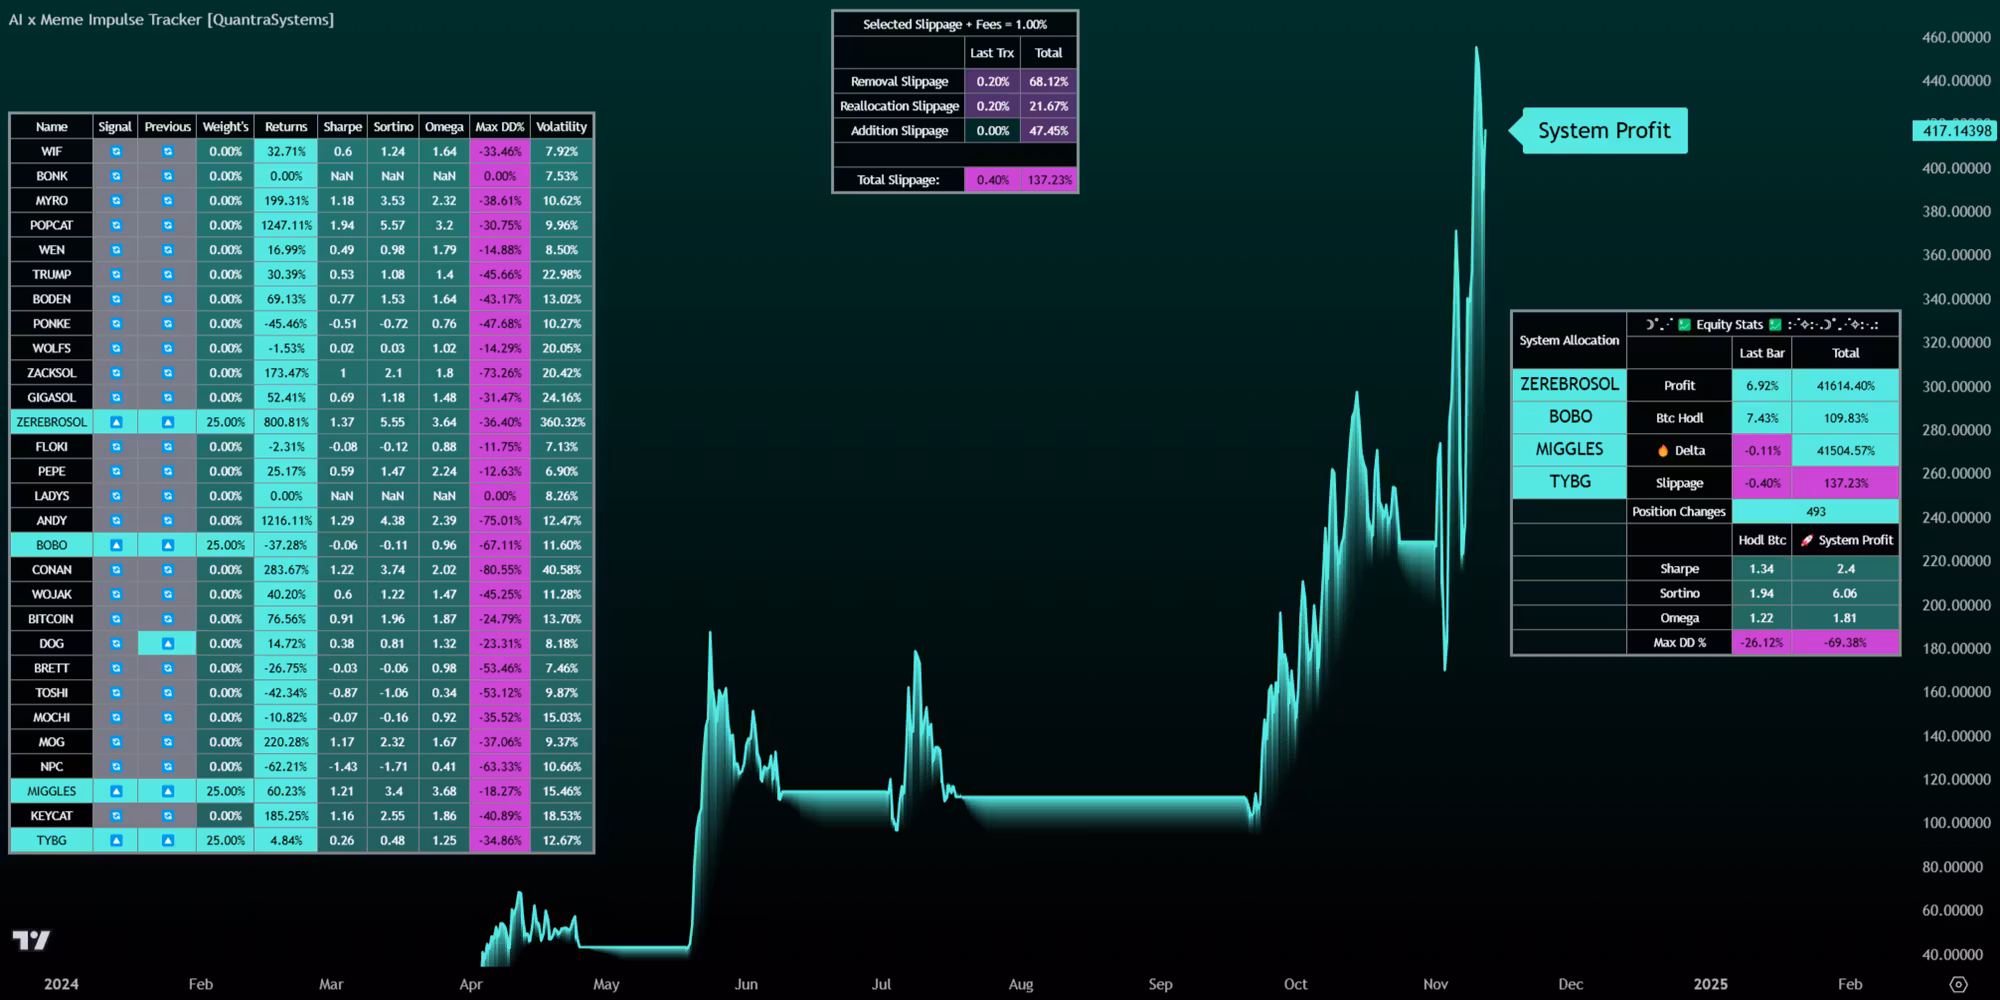Click the fire icon beside Delta
The image size is (2000, 1000).
click(x=1663, y=451)
